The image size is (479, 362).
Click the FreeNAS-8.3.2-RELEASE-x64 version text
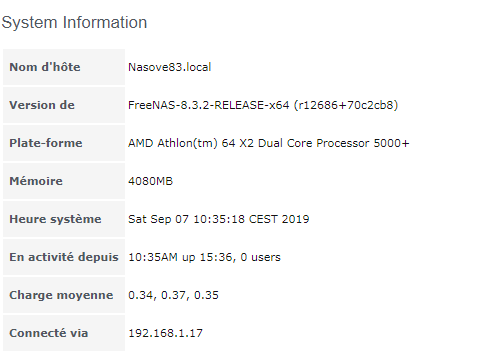209,105
